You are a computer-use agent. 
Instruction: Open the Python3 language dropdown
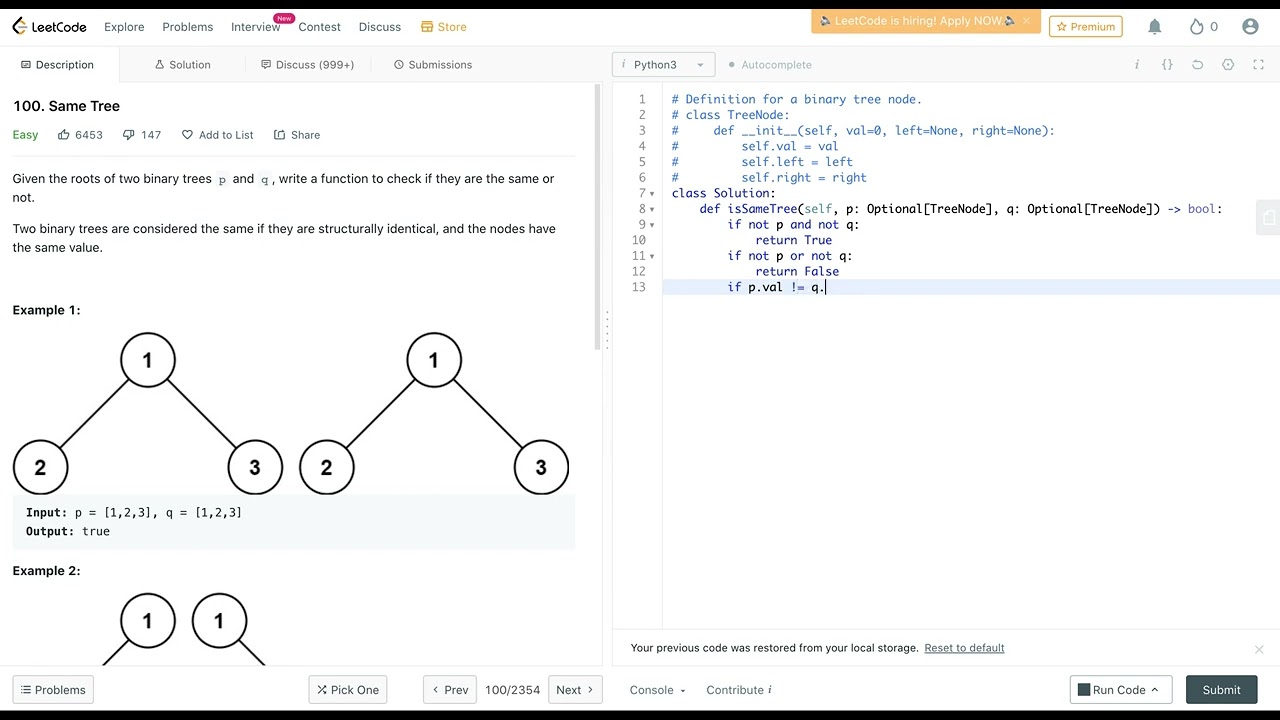point(663,65)
